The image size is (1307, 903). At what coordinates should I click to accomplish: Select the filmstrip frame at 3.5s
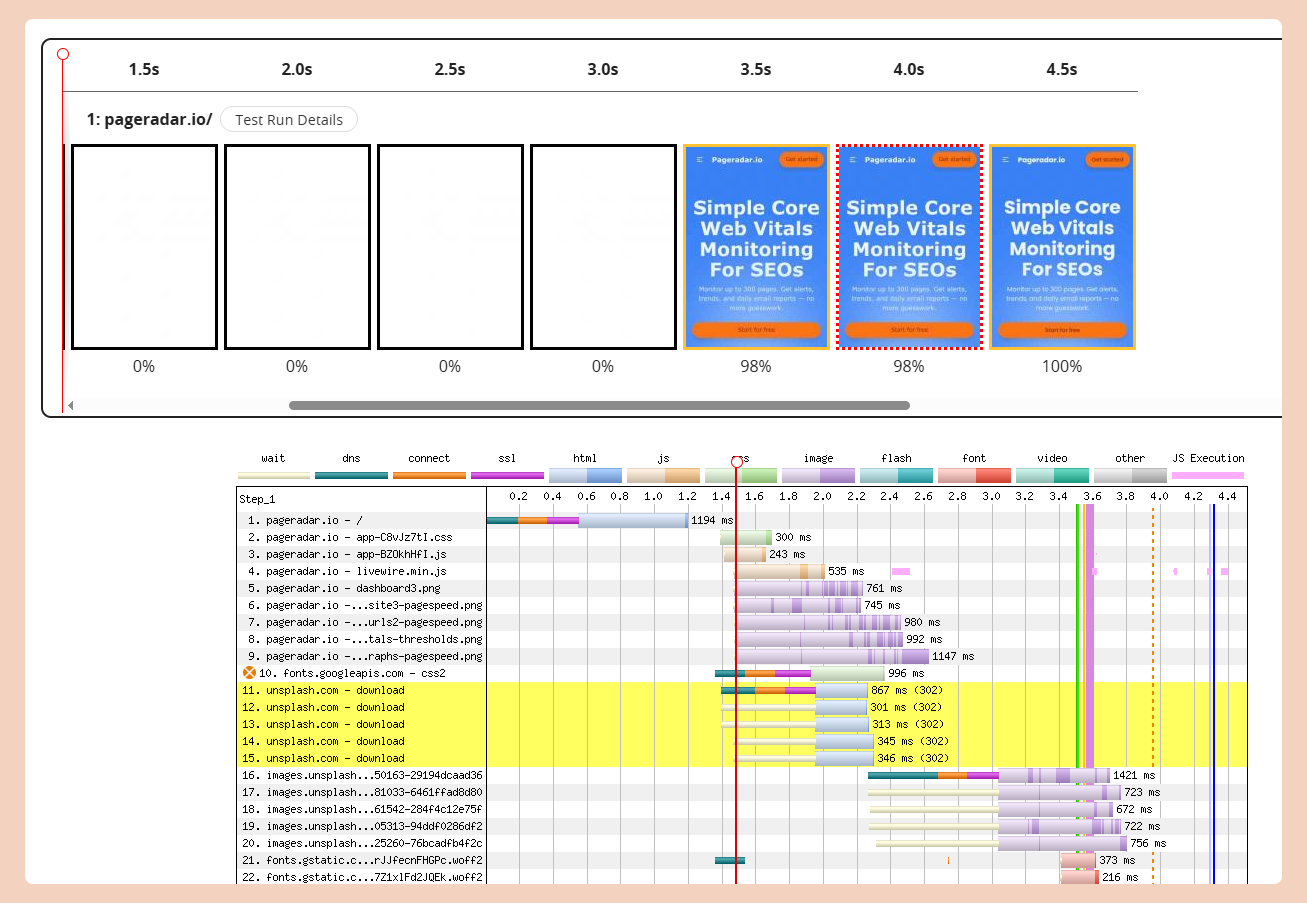pos(756,247)
